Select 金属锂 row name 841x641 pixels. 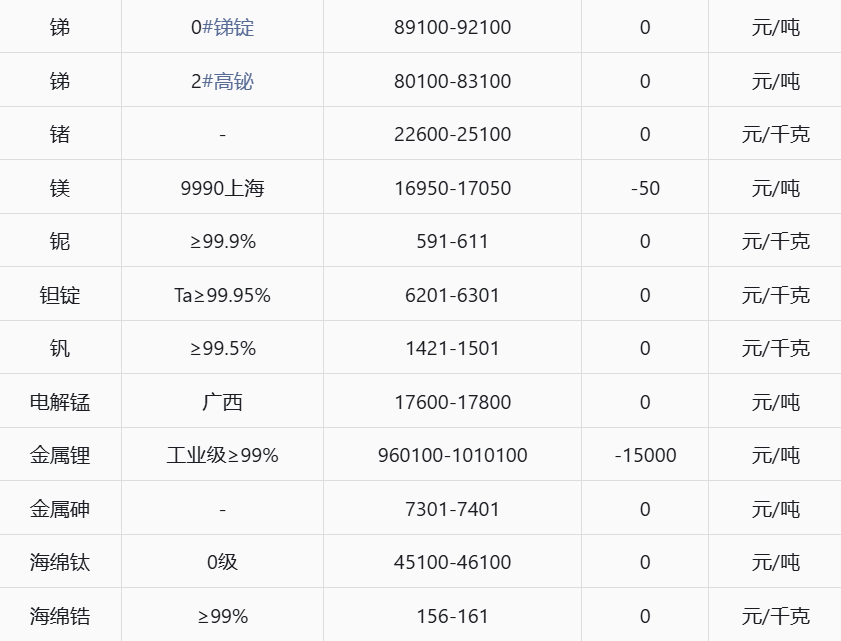[x=60, y=455]
